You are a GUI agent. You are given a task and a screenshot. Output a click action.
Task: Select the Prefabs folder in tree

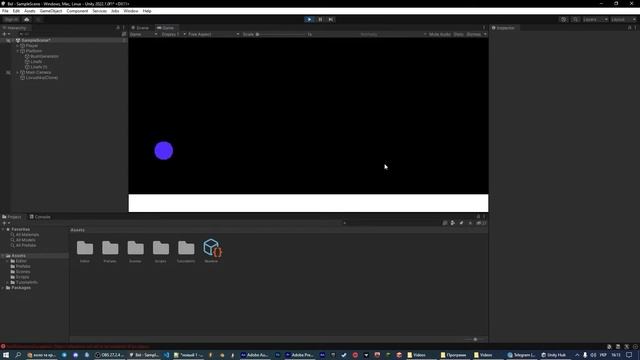[x=20, y=266]
